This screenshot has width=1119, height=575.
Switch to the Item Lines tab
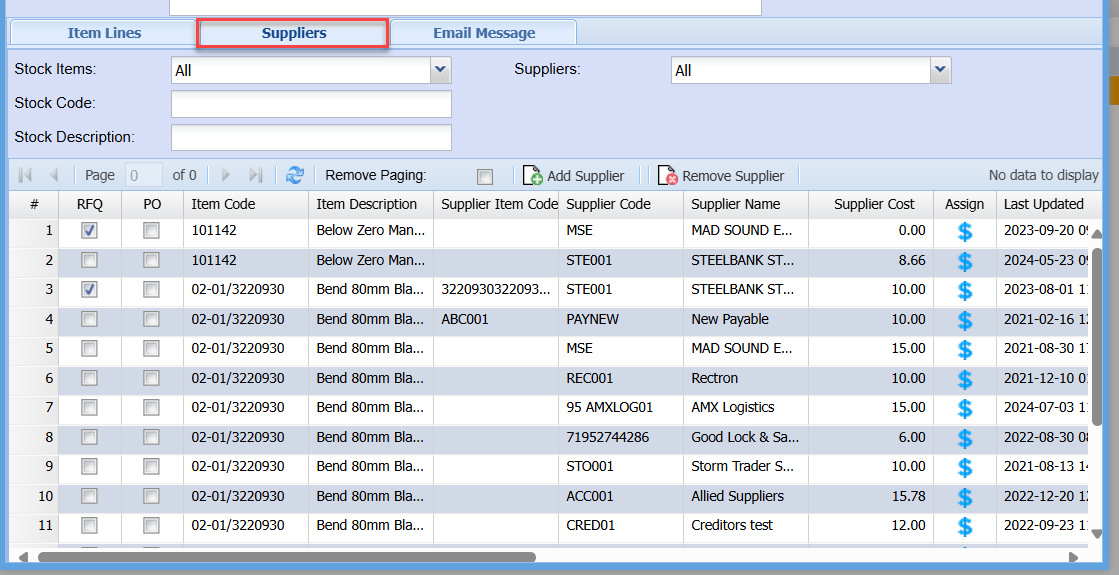(x=104, y=33)
